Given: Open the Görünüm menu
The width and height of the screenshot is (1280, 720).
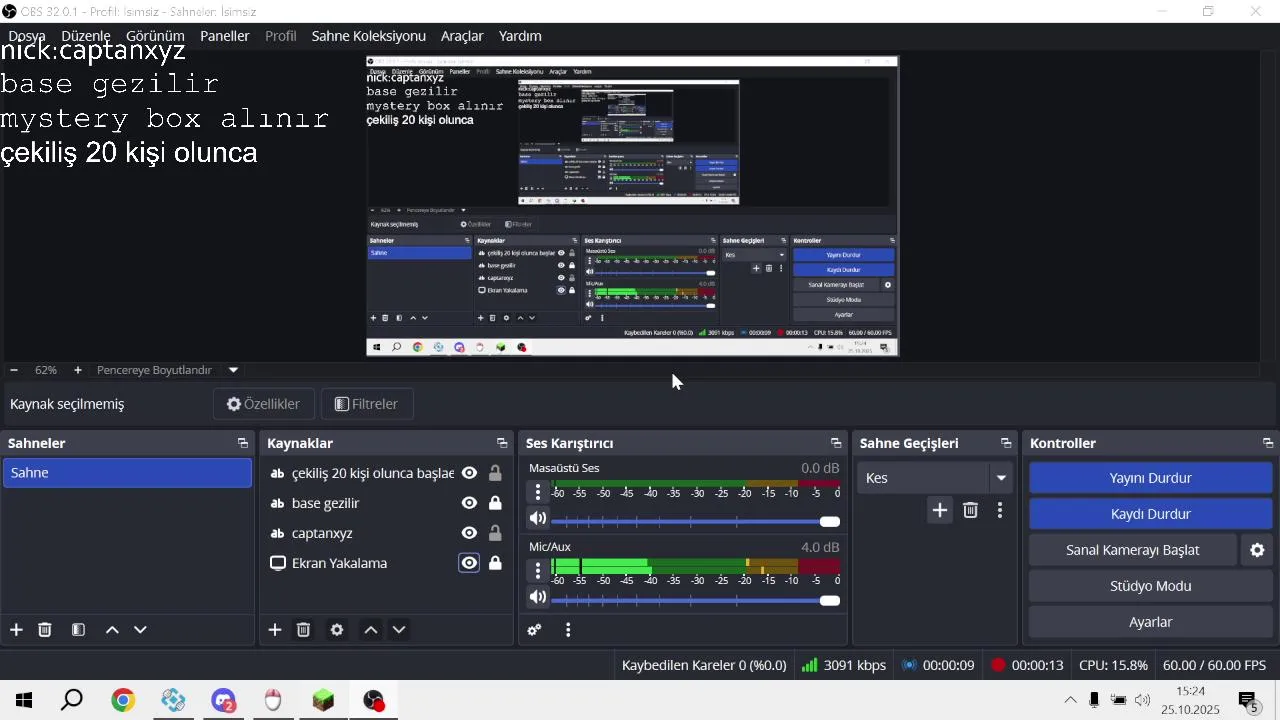Looking at the screenshot, I should pos(155,36).
